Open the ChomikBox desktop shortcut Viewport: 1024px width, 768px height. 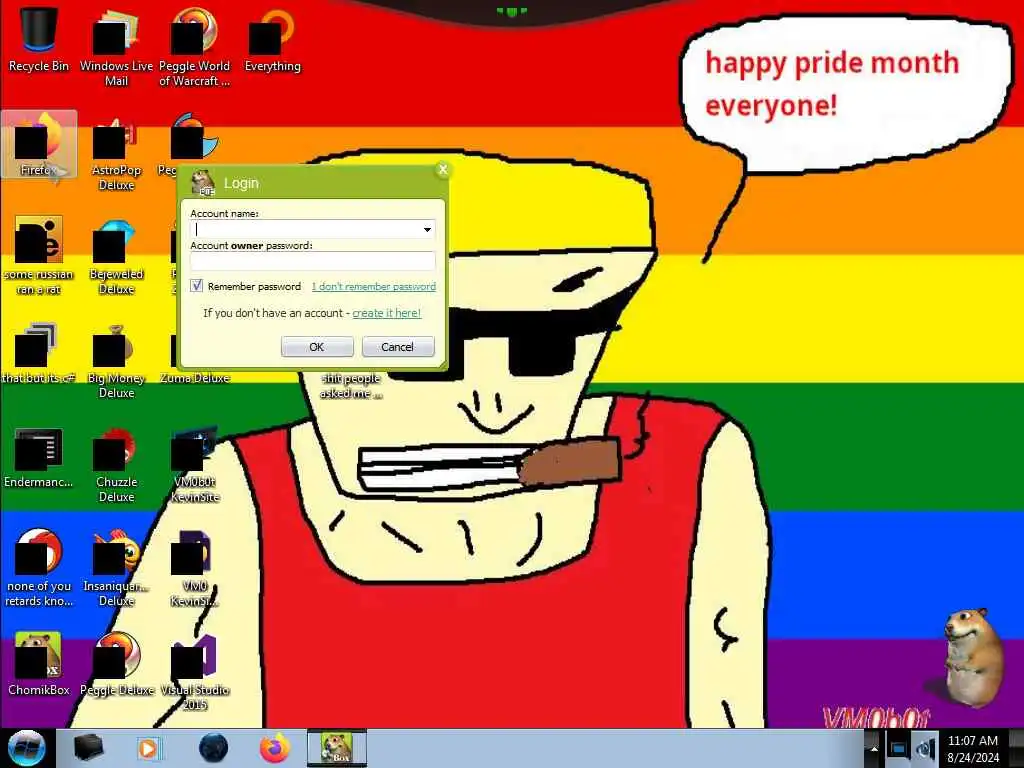39,665
